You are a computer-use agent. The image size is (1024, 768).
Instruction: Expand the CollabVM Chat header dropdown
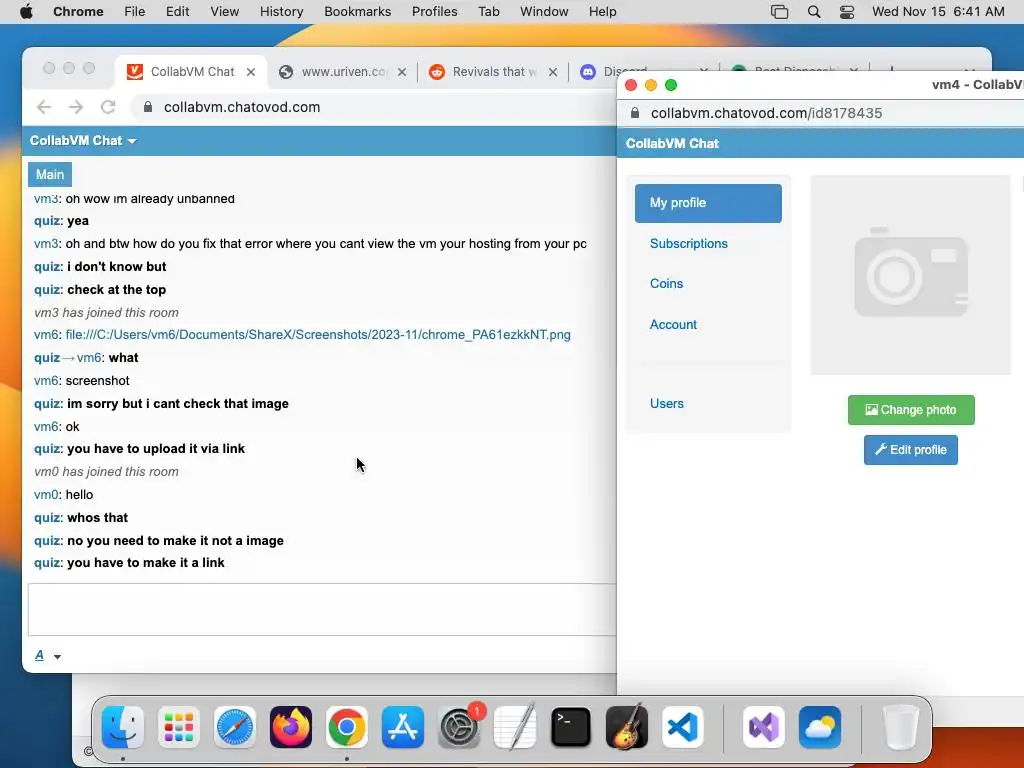click(x=83, y=140)
